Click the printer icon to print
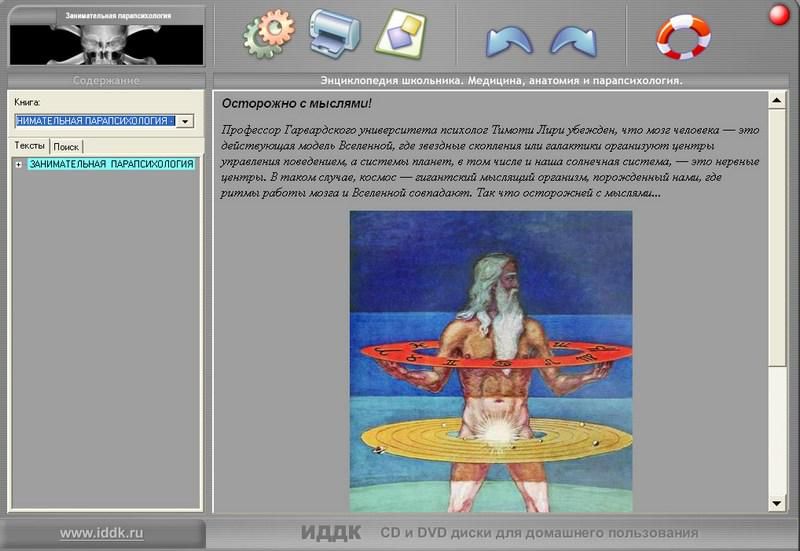Viewport: 800px width, 551px height. pyautogui.click(x=333, y=33)
